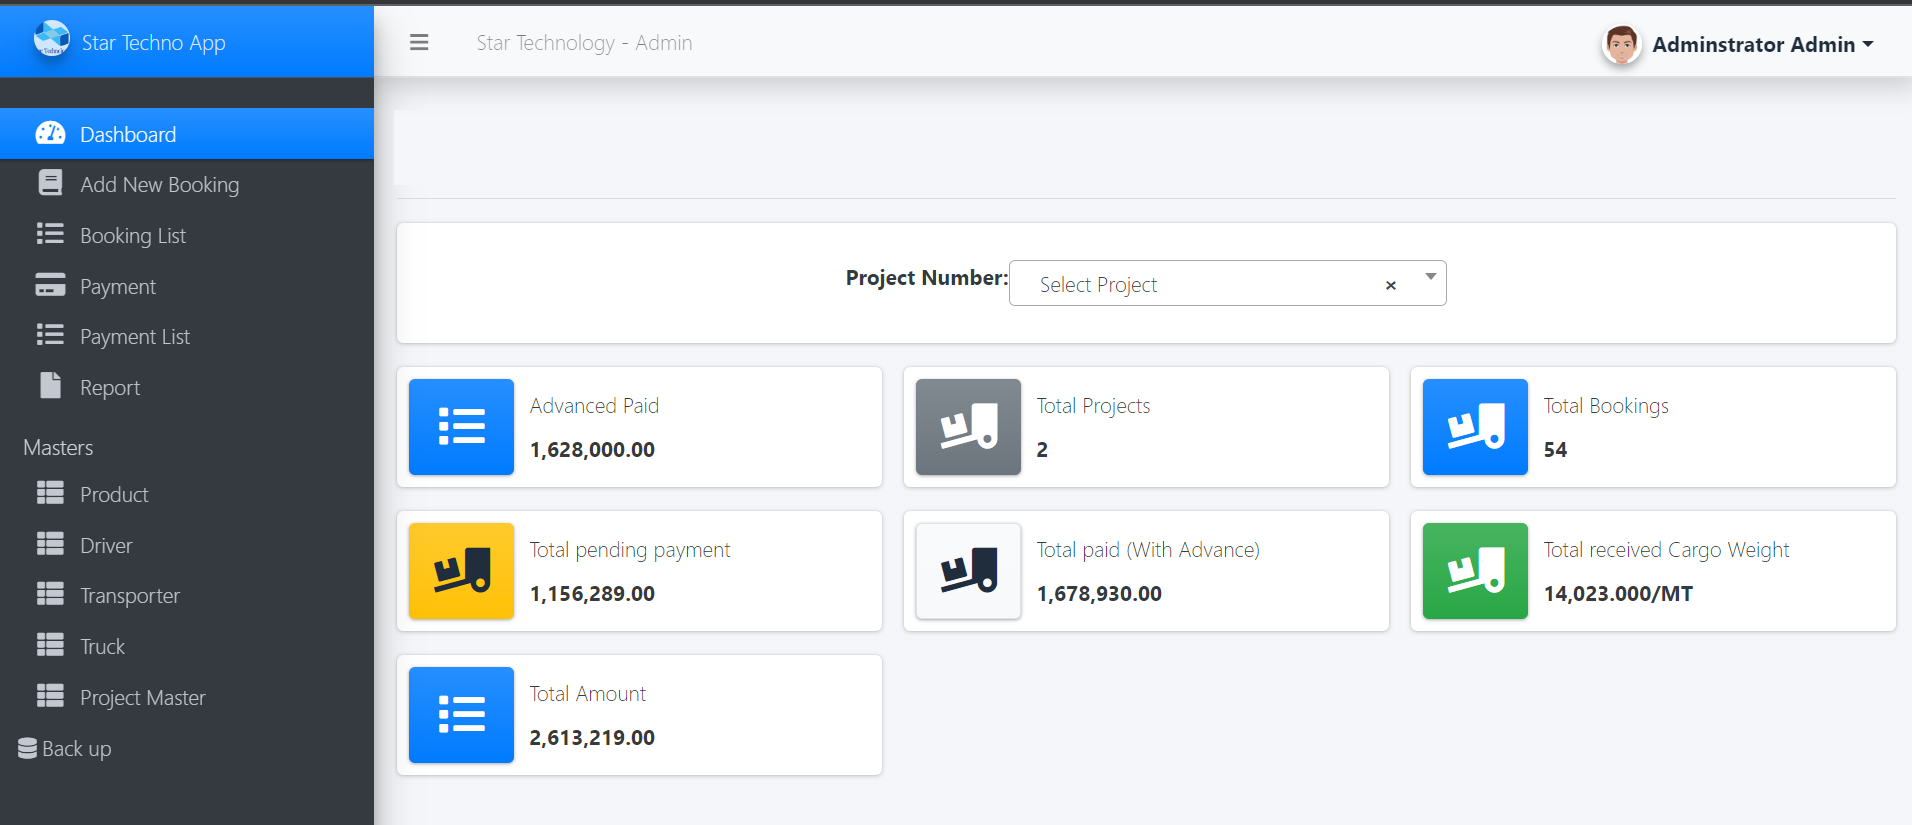Click the Project Number label
Screen dimensions: 1912x825
926,277
